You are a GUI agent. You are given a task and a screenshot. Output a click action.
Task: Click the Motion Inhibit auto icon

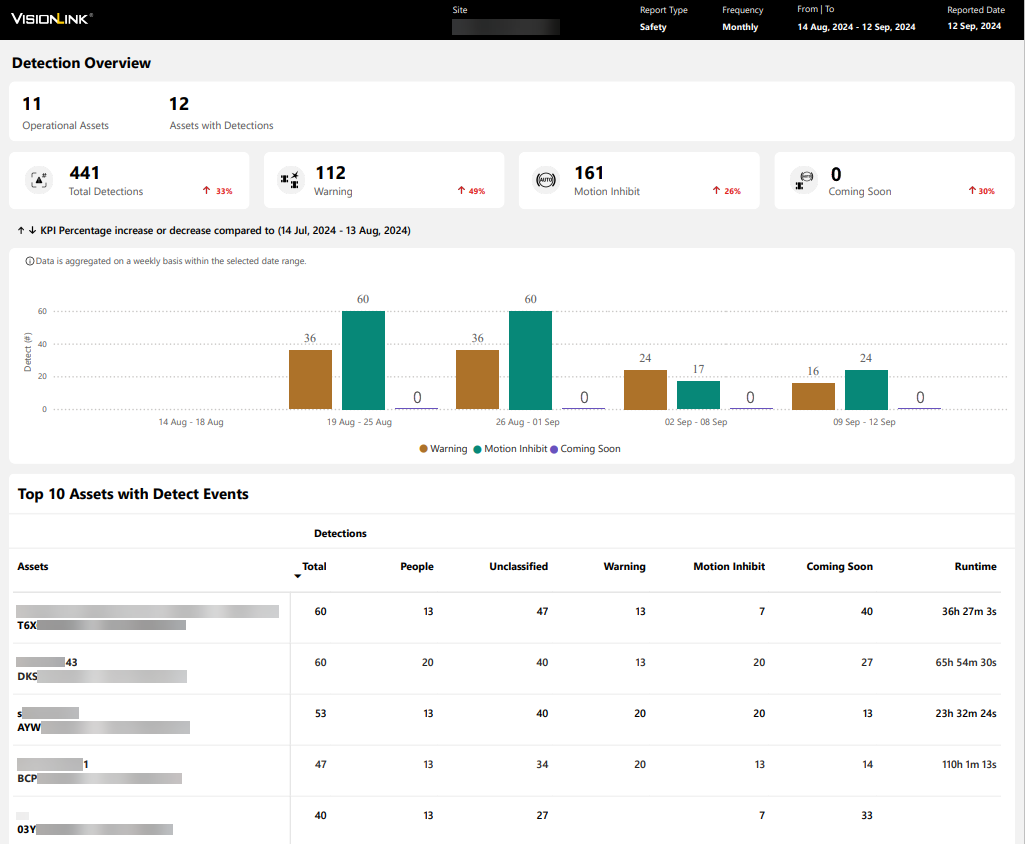point(546,180)
